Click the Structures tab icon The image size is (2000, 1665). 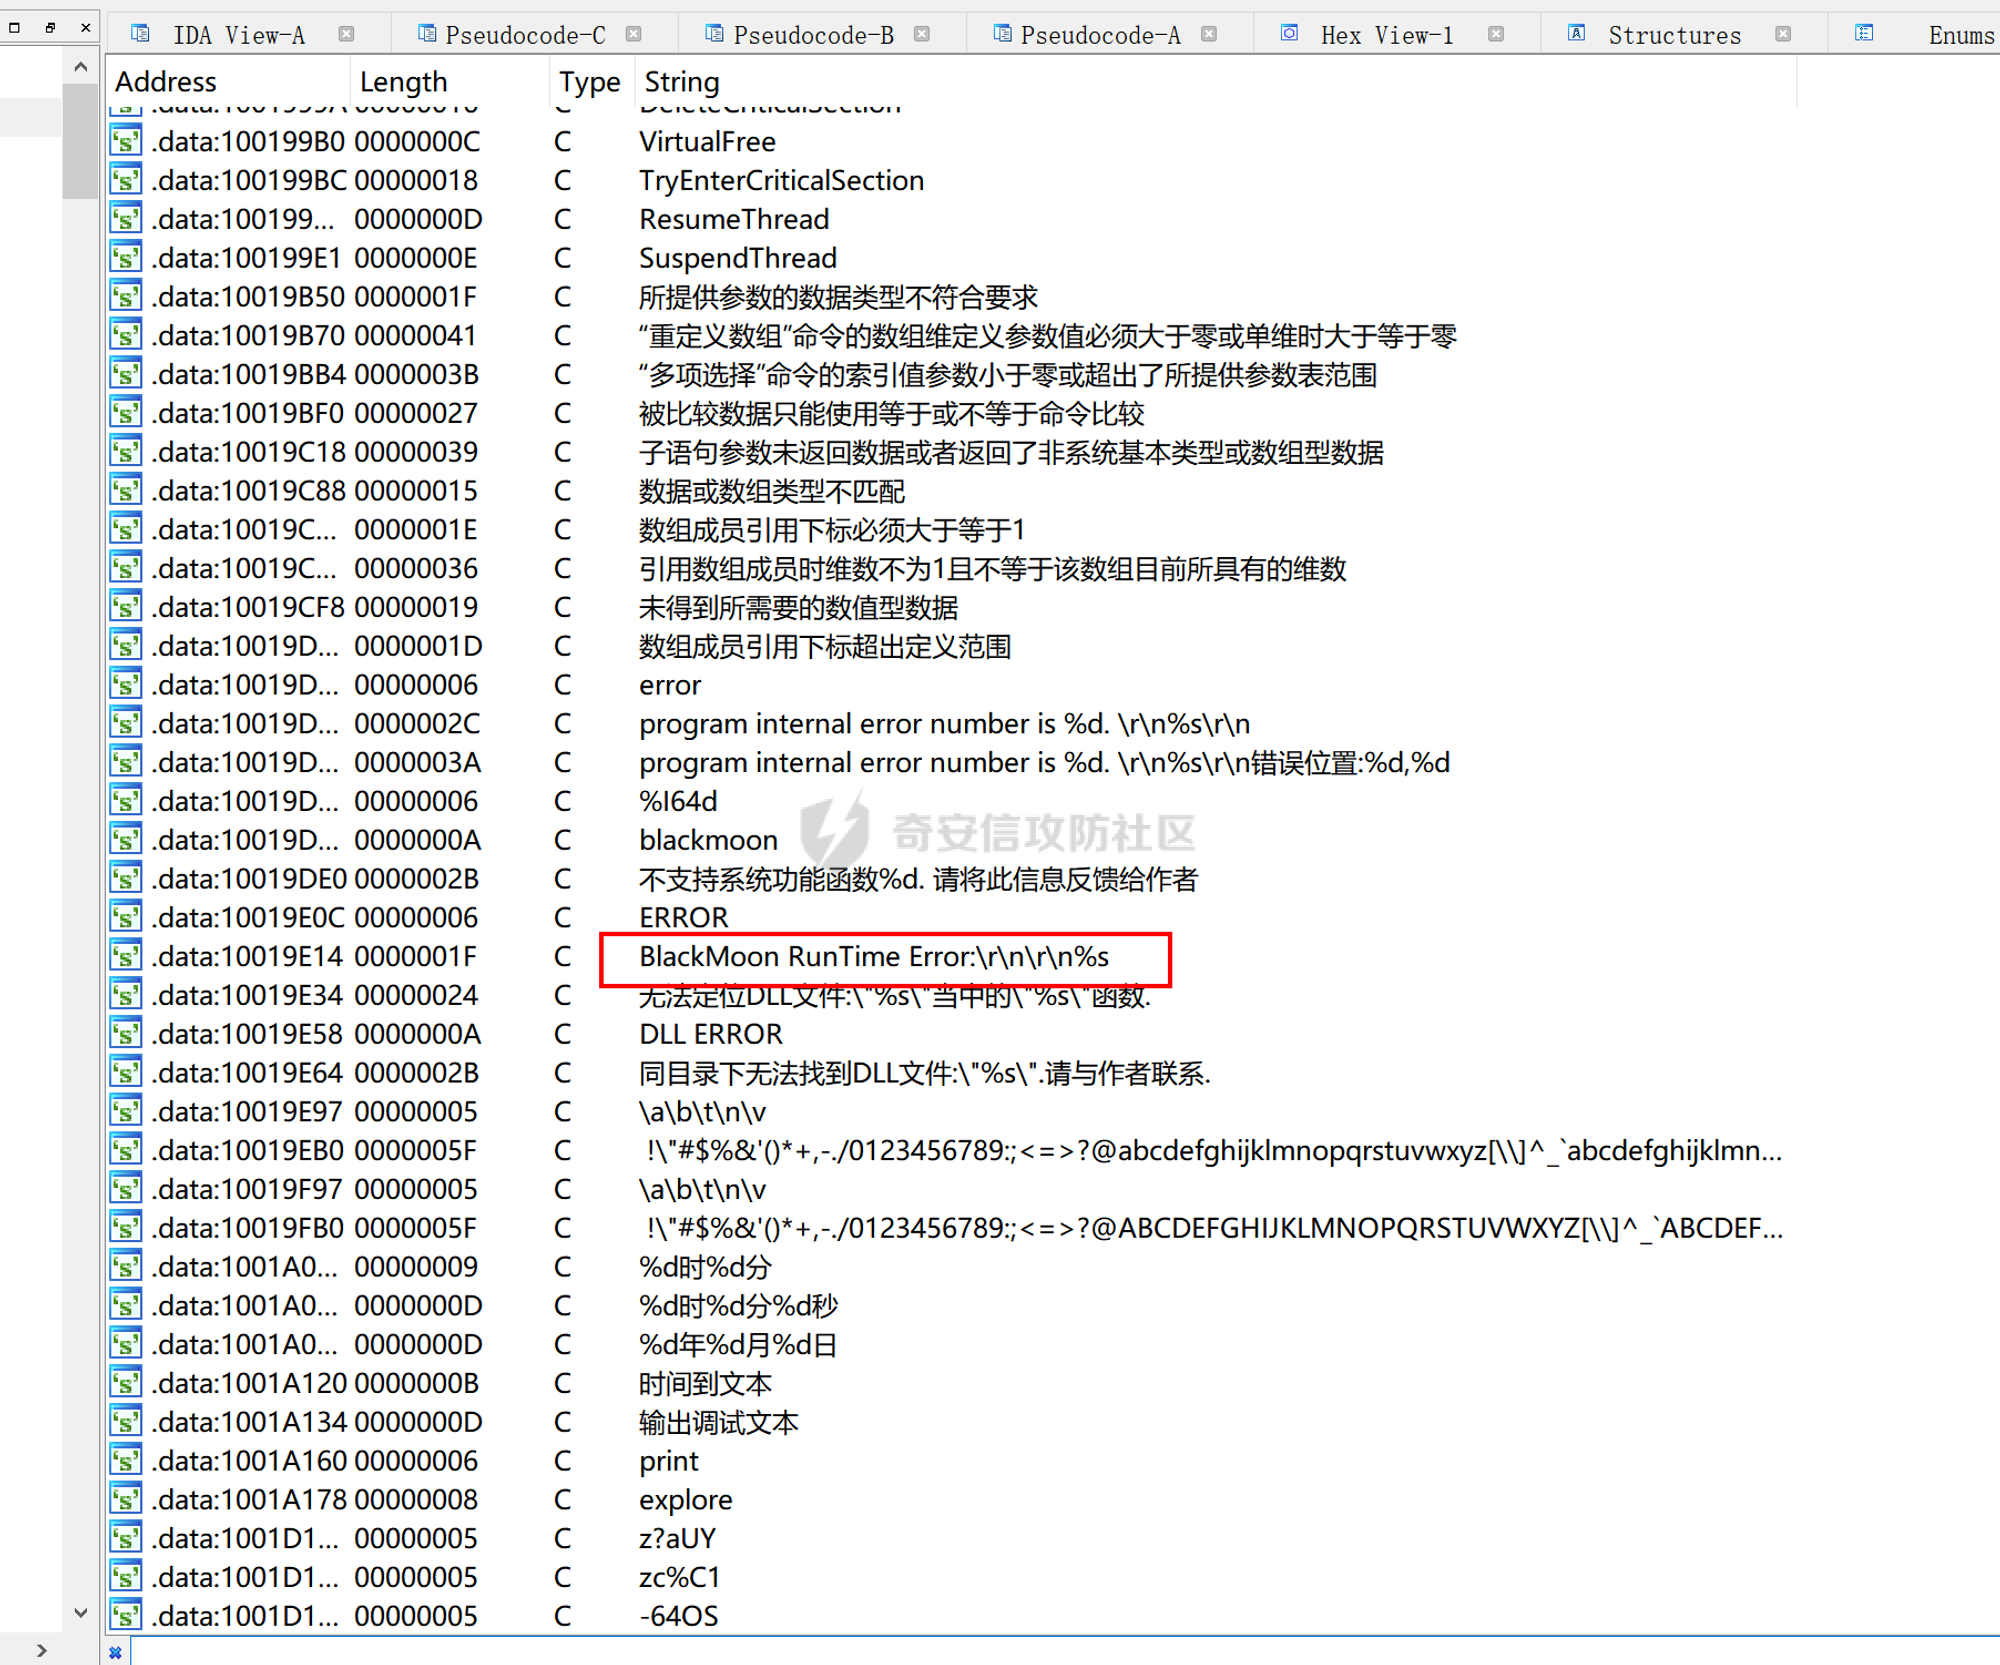click(1577, 34)
